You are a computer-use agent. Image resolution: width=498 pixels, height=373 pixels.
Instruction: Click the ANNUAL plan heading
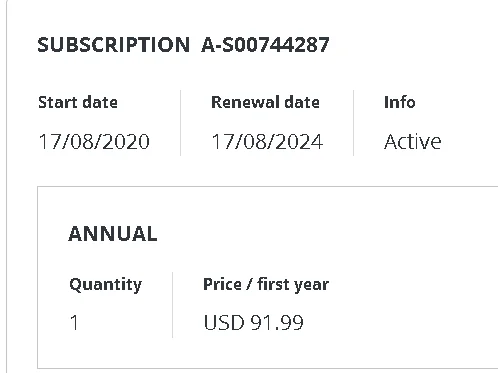click(x=113, y=234)
